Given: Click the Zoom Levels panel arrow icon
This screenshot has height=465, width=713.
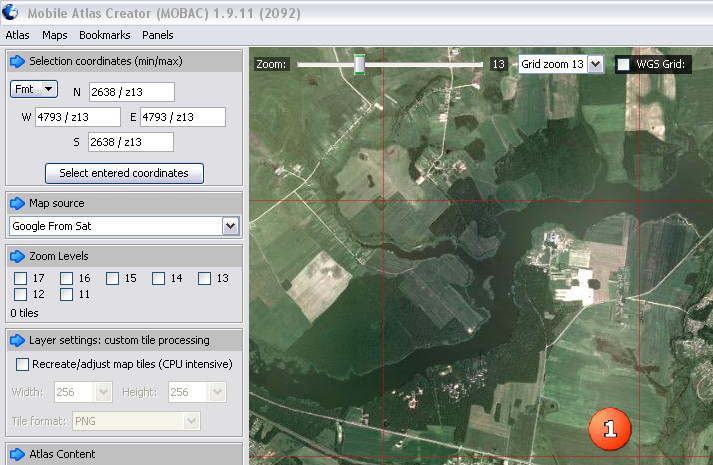Looking at the screenshot, I should pyautogui.click(x=17, y=256).
